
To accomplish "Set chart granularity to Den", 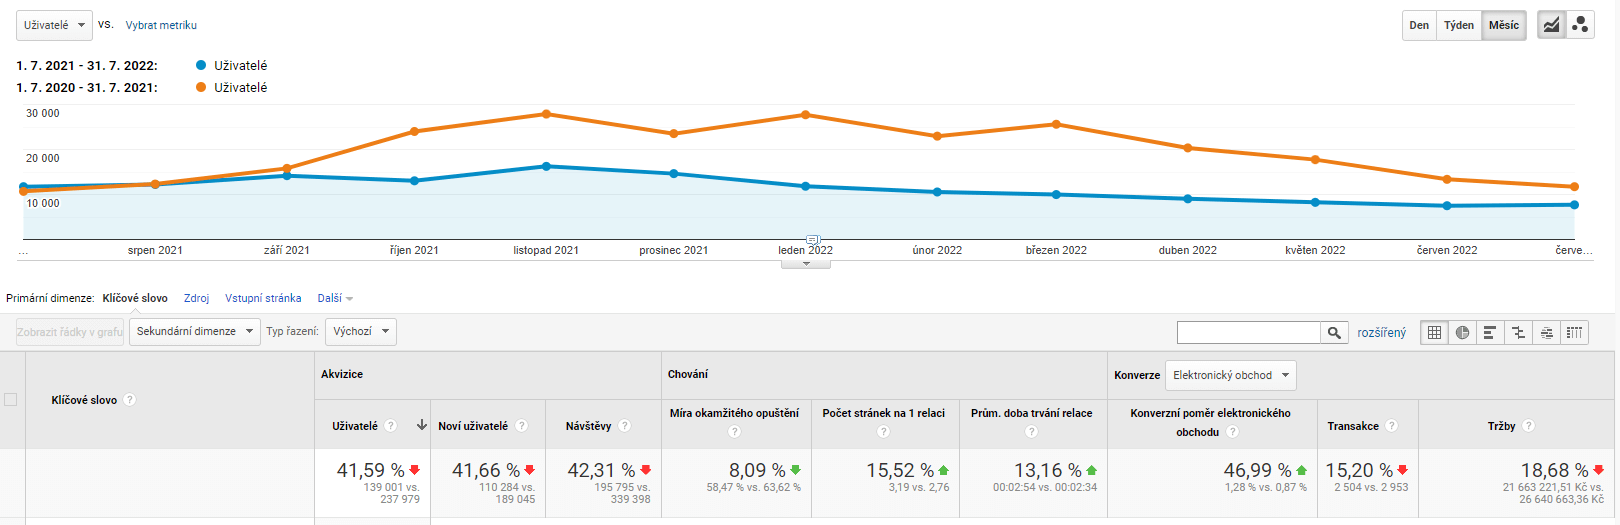I will (x=1419, y=25).
